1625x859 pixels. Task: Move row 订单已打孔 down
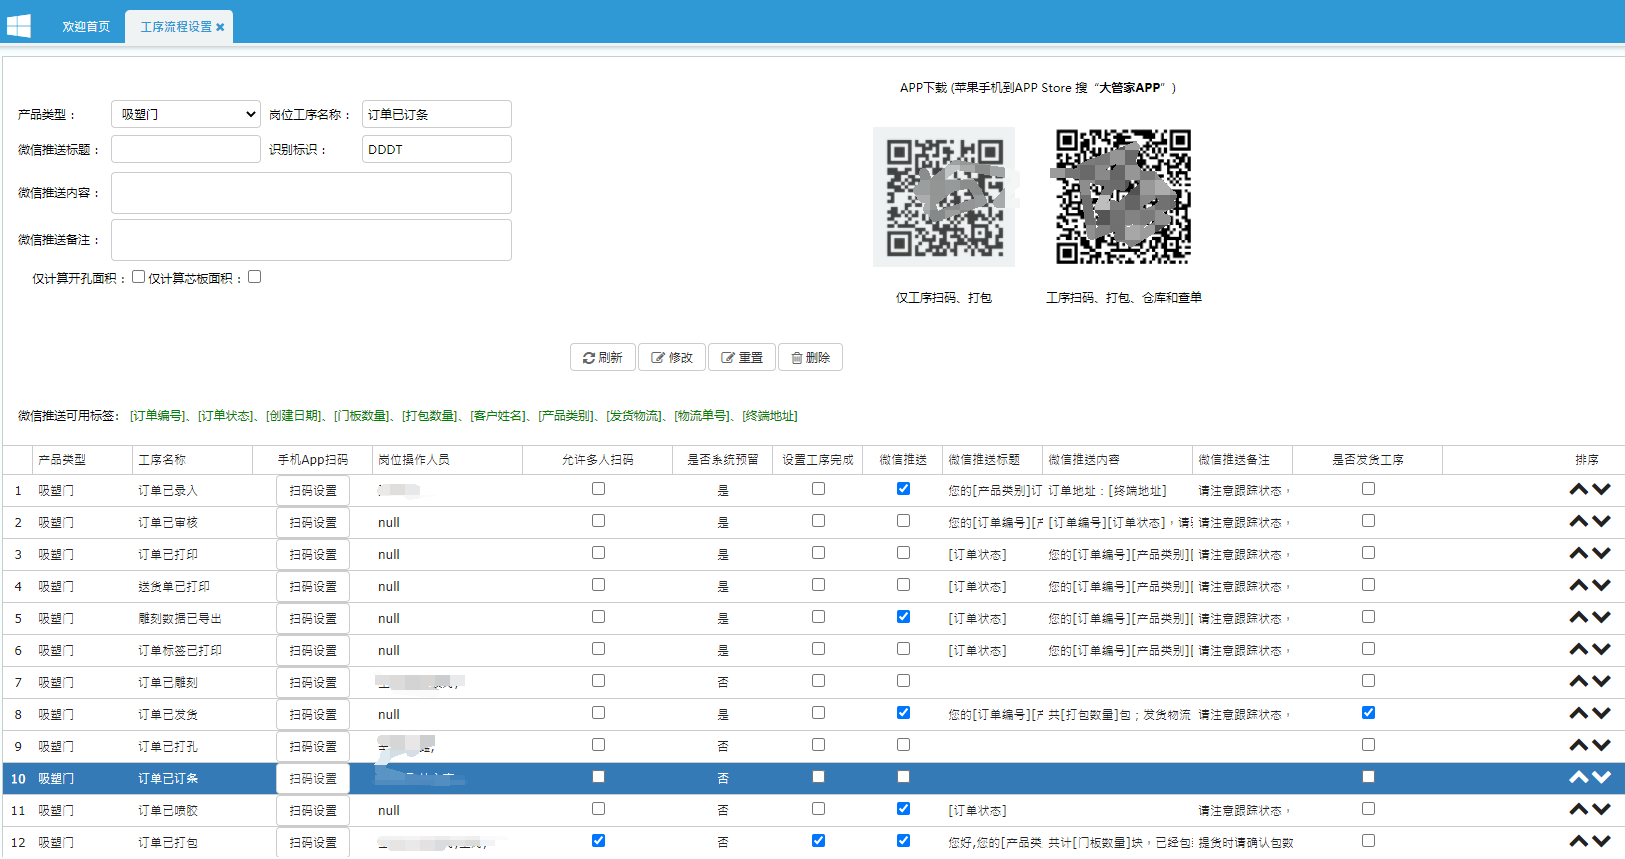[1601, 746]
